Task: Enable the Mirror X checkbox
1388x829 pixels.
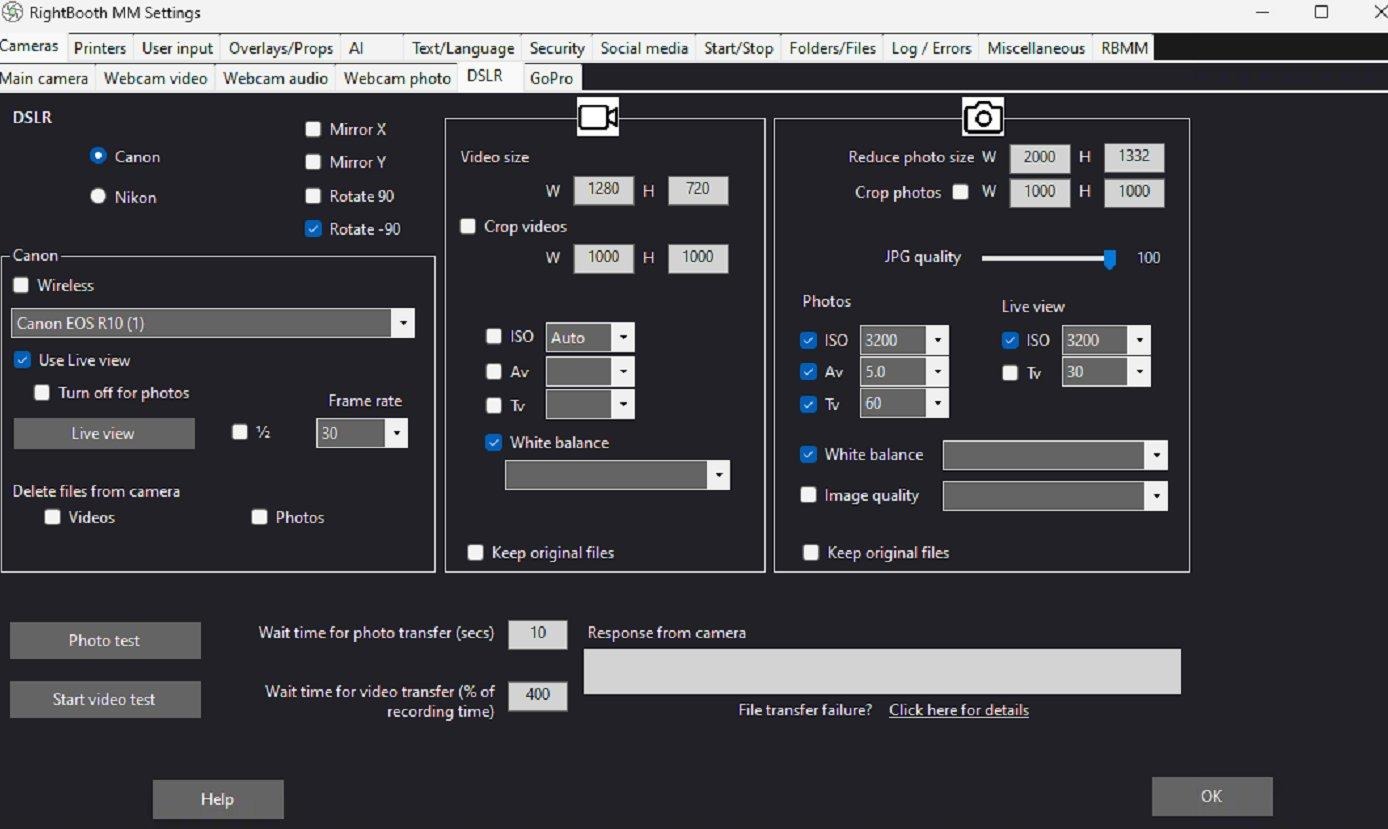Action: tap(313, 129)
